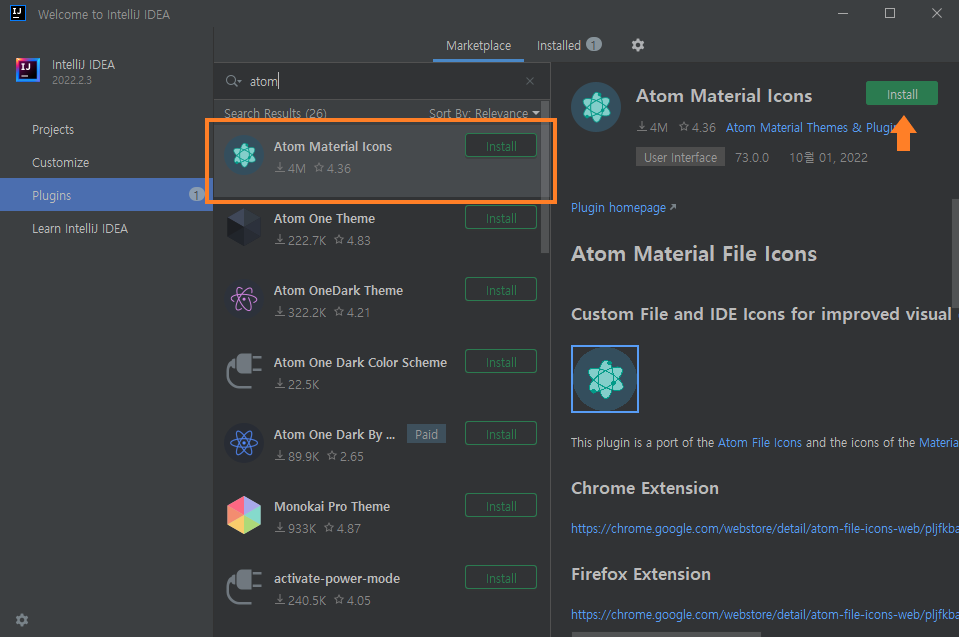959x637 pixels.
Task: Click the Plugins update count badge in sidebar
Action: (196, 194)
